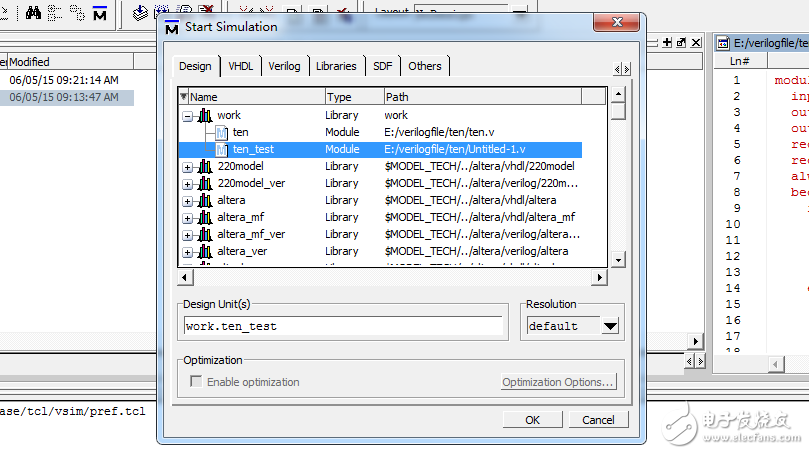Click the Path column header
The width and height of the screenshot is (809, 454).
click(482, 96)
